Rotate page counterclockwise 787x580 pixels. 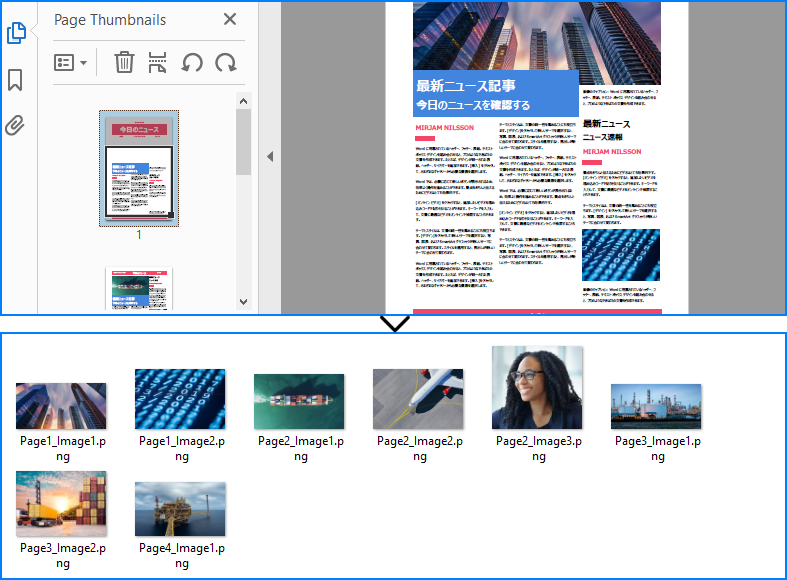click(192, 62)
